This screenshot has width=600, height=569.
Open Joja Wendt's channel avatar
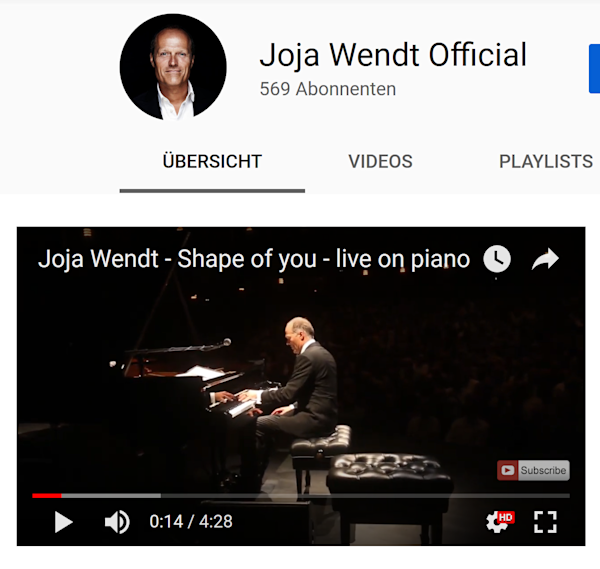tap(173, 67)
